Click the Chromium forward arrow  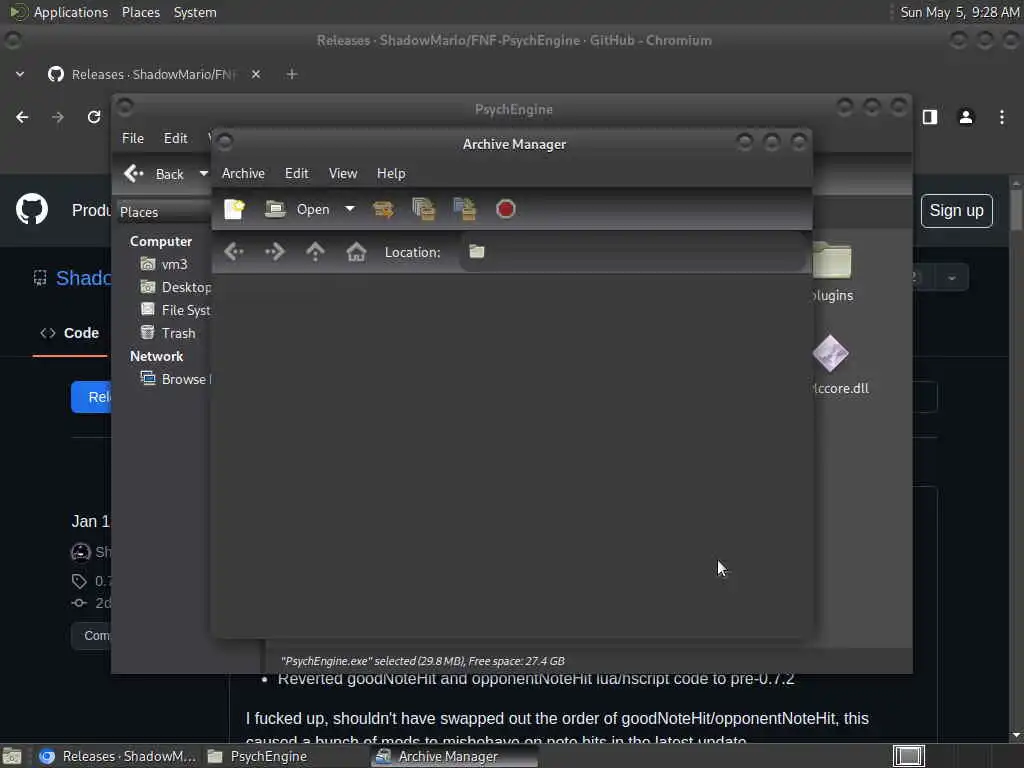click(x=58, y=117)
